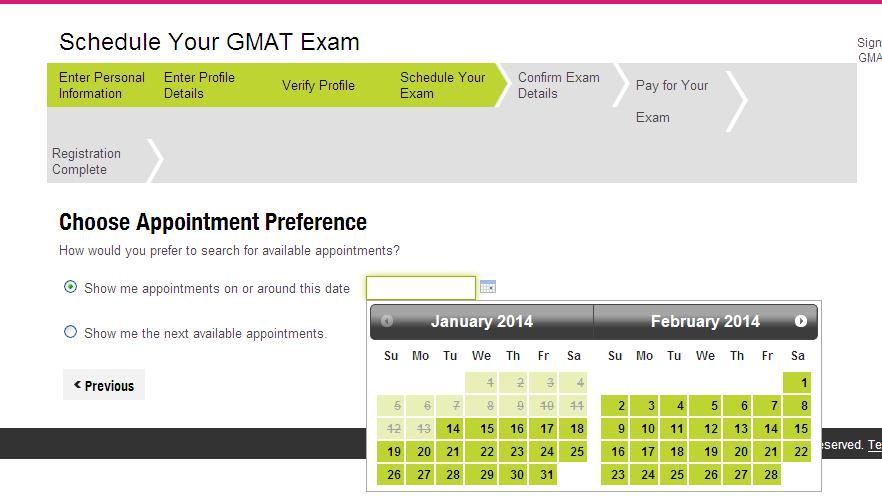Image resolution: width=882 pixels, height=496 pixels.
Task: Click the 'Schedule Your Exam' step
Action: tap(442, 85)
